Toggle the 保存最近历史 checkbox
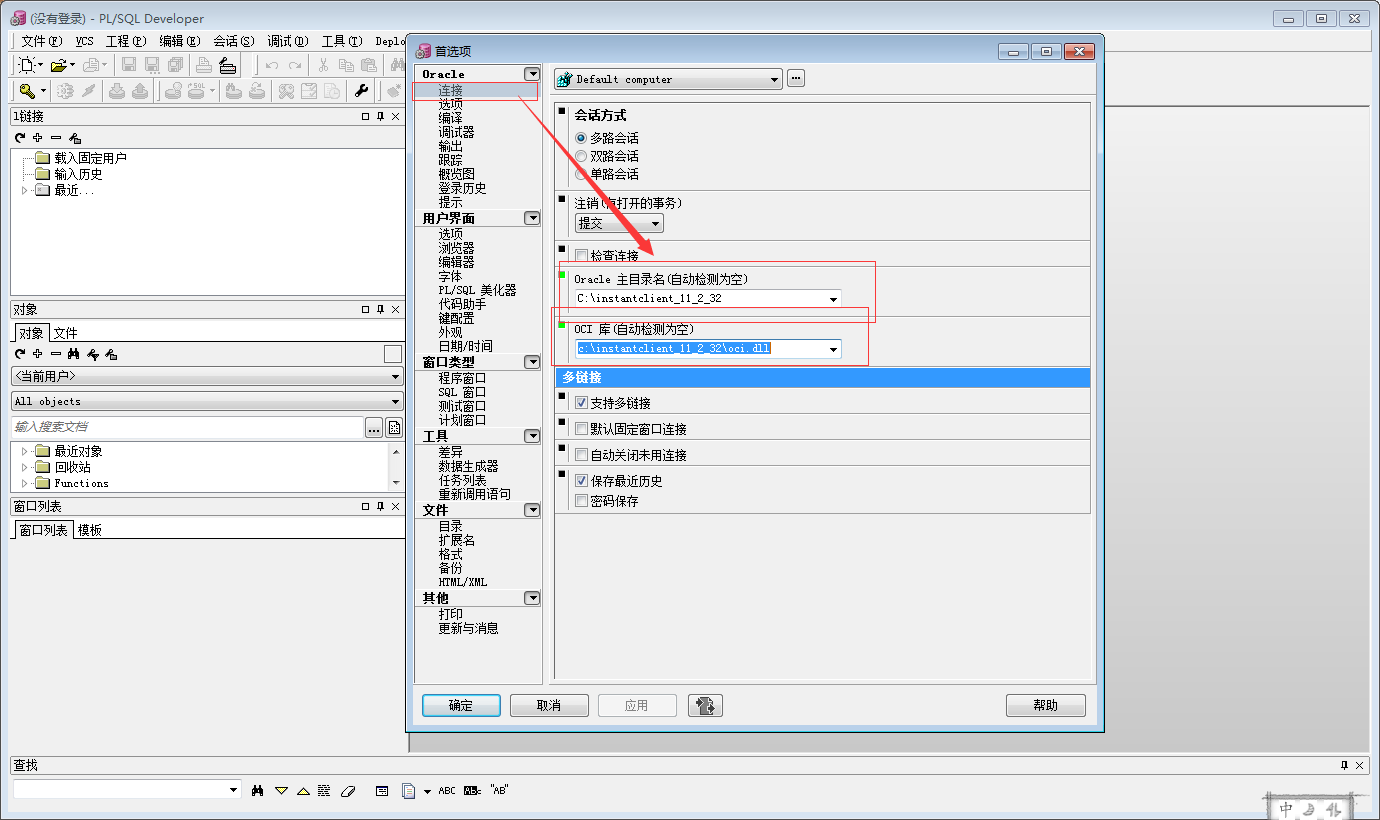The image size is (1380, 820). point(581,481)
